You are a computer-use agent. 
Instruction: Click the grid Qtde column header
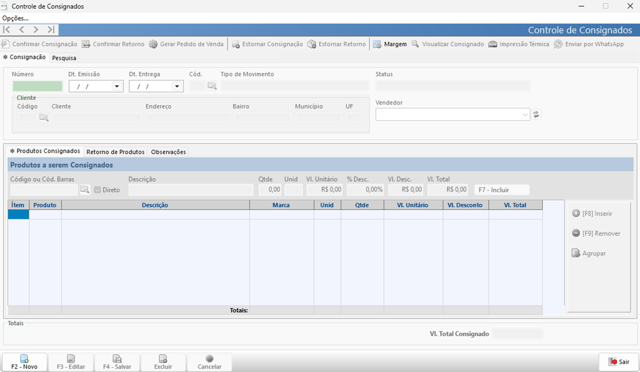(x=362, y=205)
